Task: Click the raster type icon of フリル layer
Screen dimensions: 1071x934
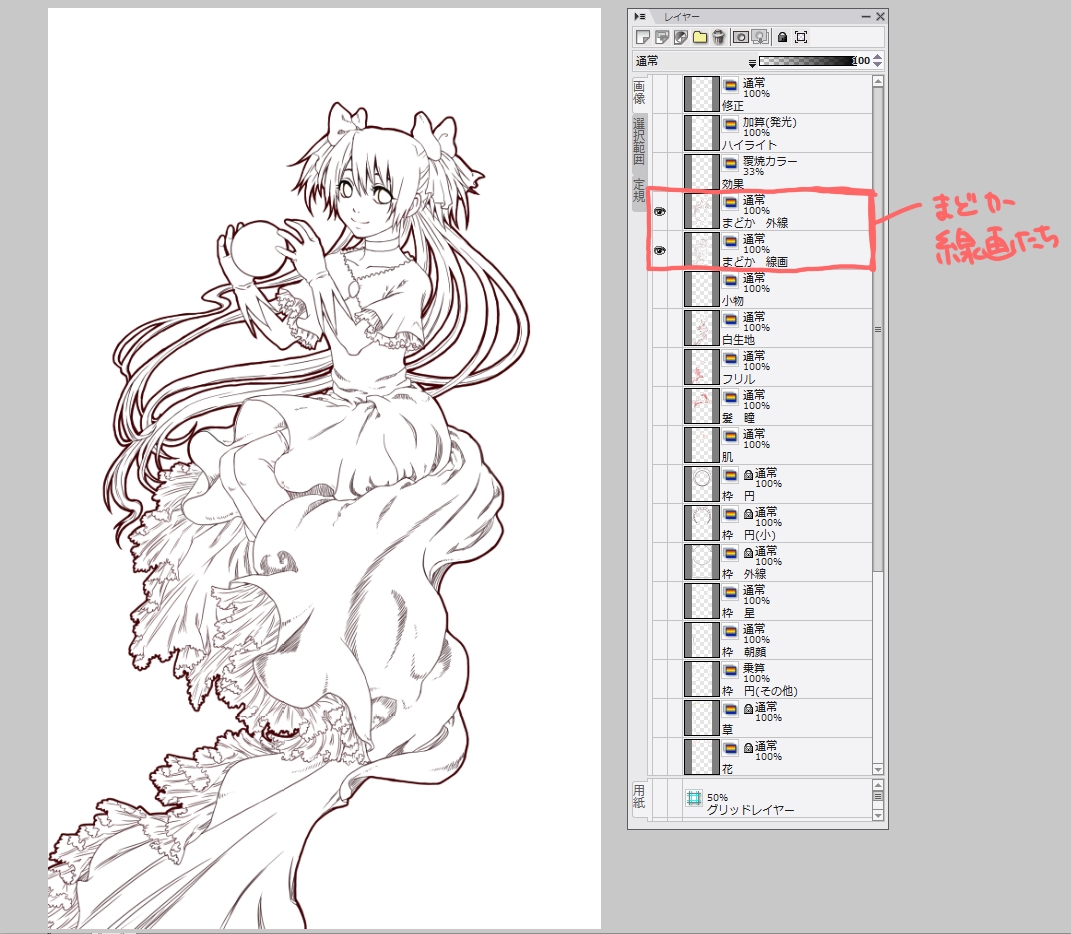Action: coord(730,358)
